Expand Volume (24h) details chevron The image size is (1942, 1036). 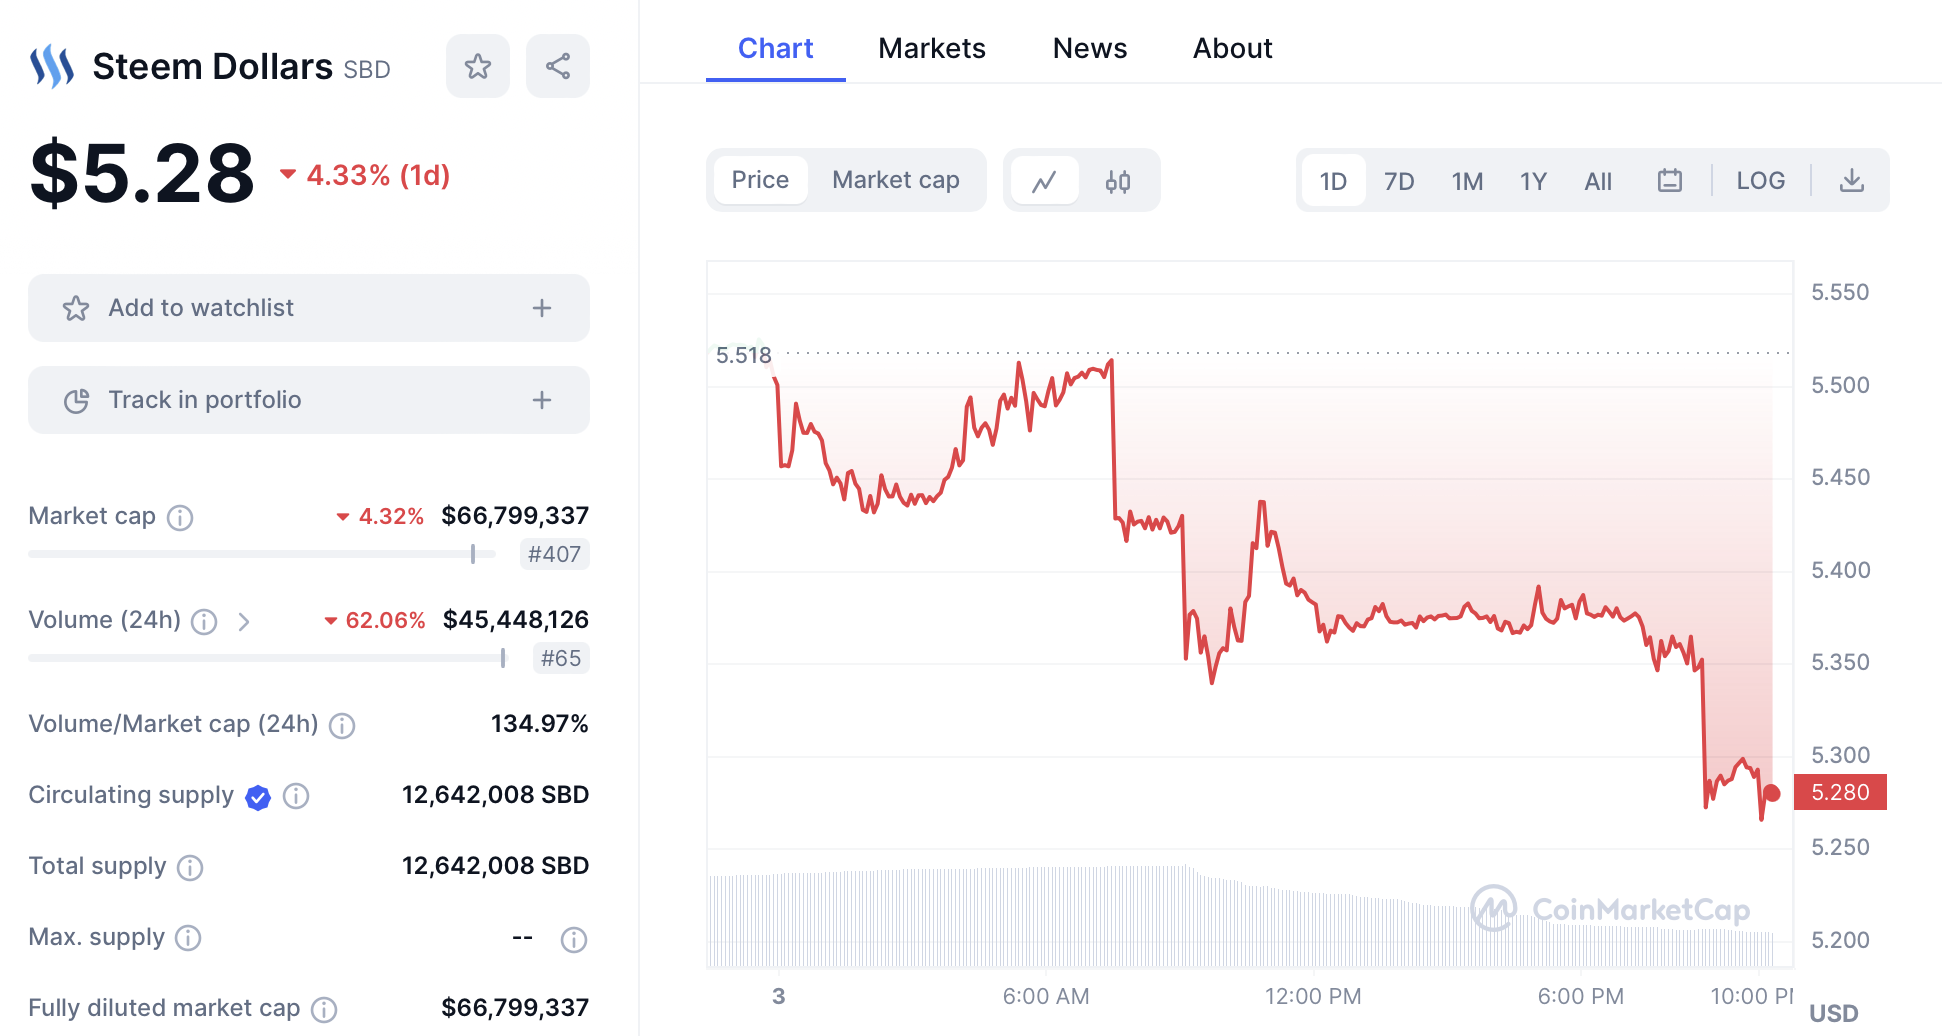coord(244,622)
